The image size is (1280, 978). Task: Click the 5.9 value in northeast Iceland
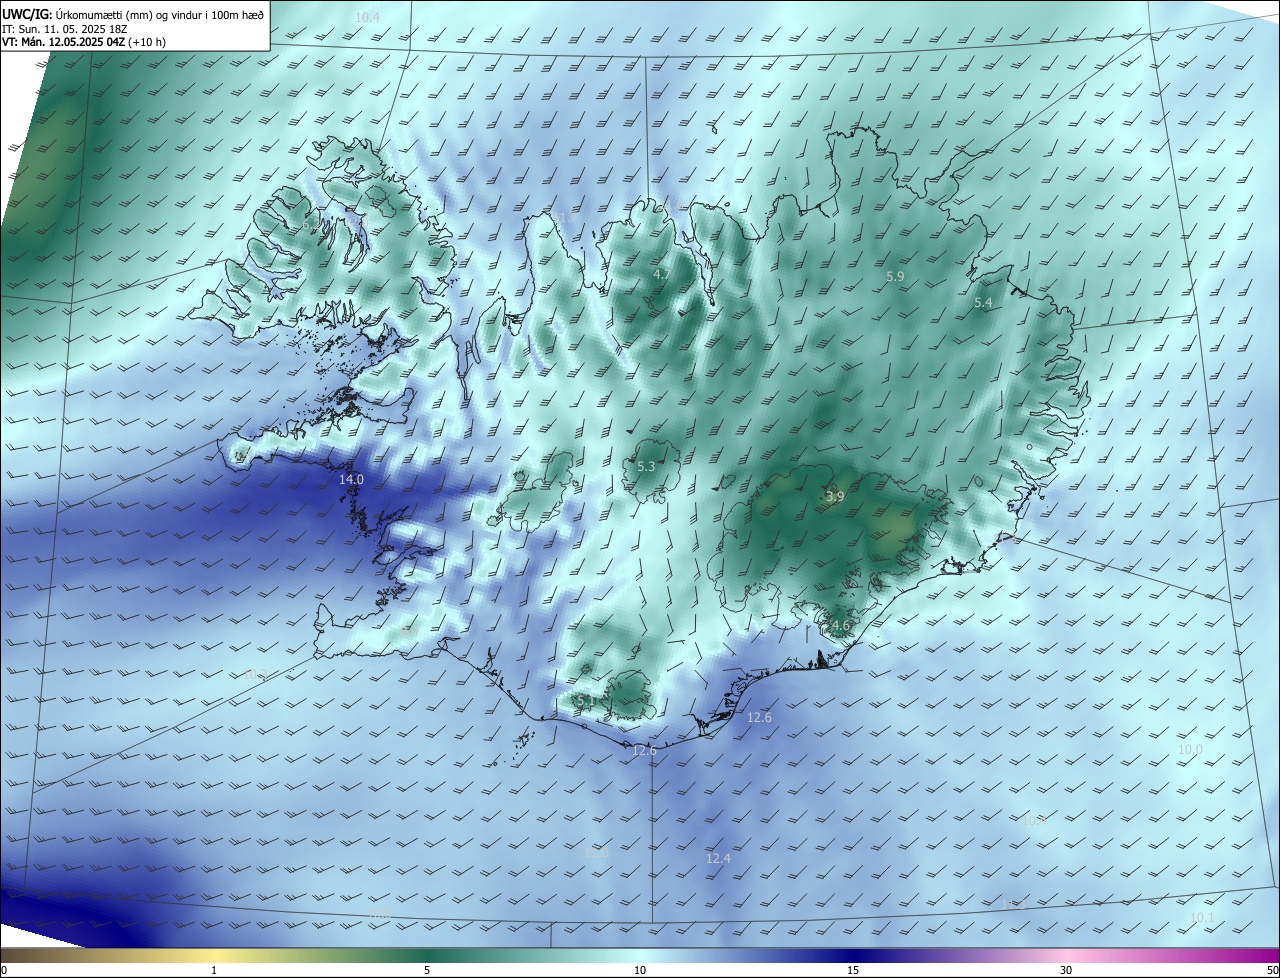(895, 276)
